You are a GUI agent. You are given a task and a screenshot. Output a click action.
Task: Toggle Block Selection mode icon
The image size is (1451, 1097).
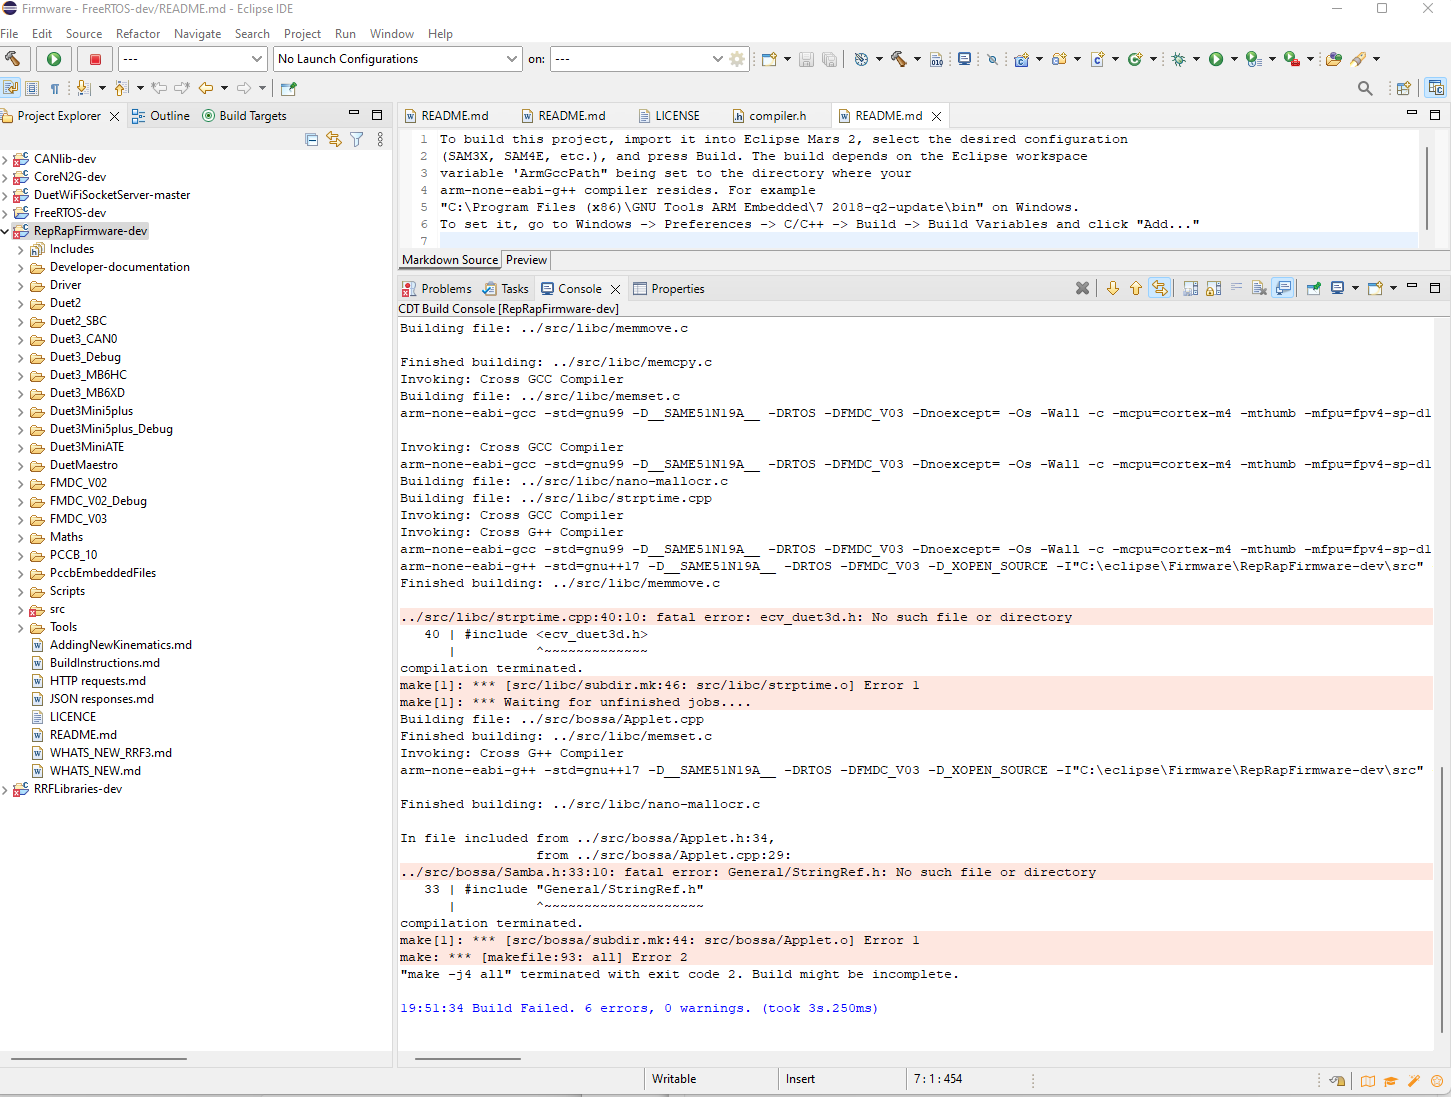[x=32, y=88]
